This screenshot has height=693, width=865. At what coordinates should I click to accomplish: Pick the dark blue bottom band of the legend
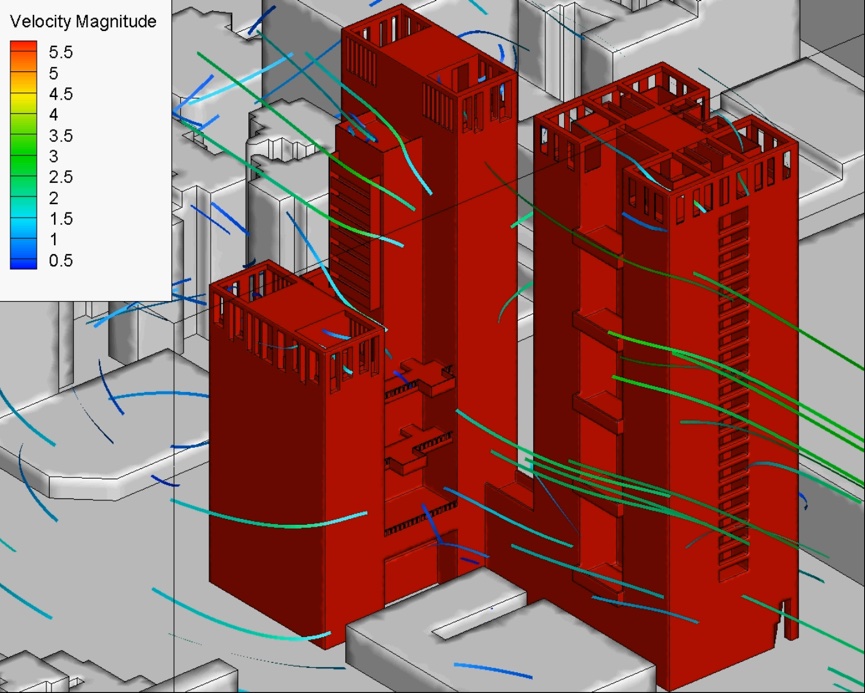point(23,263)
